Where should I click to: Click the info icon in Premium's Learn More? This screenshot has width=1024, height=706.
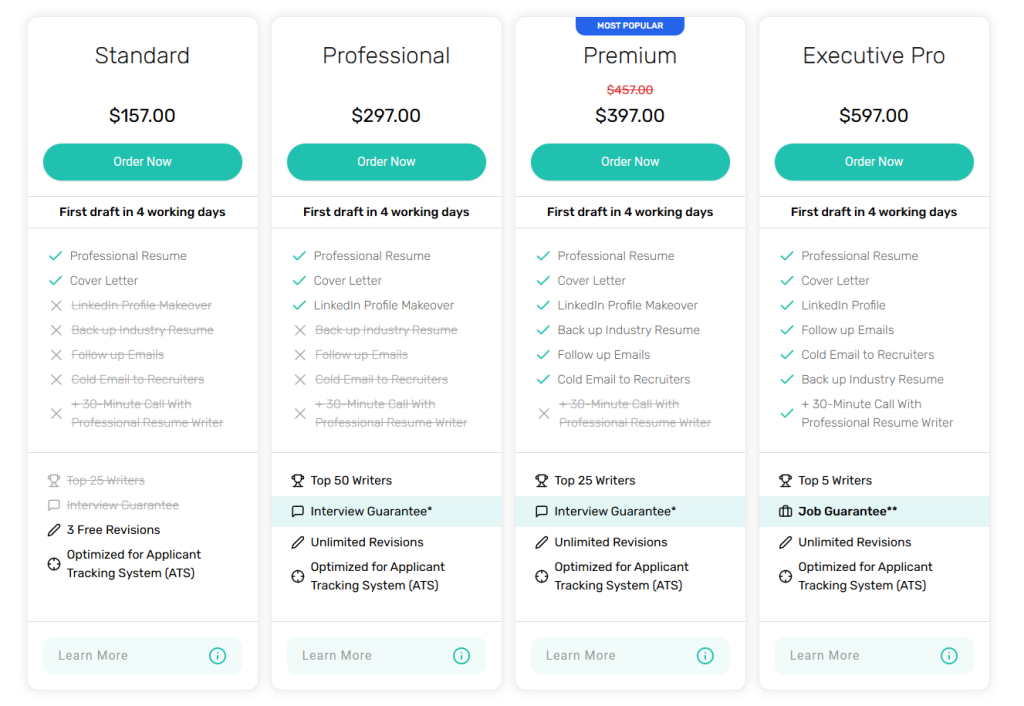(x=705, y=656)
